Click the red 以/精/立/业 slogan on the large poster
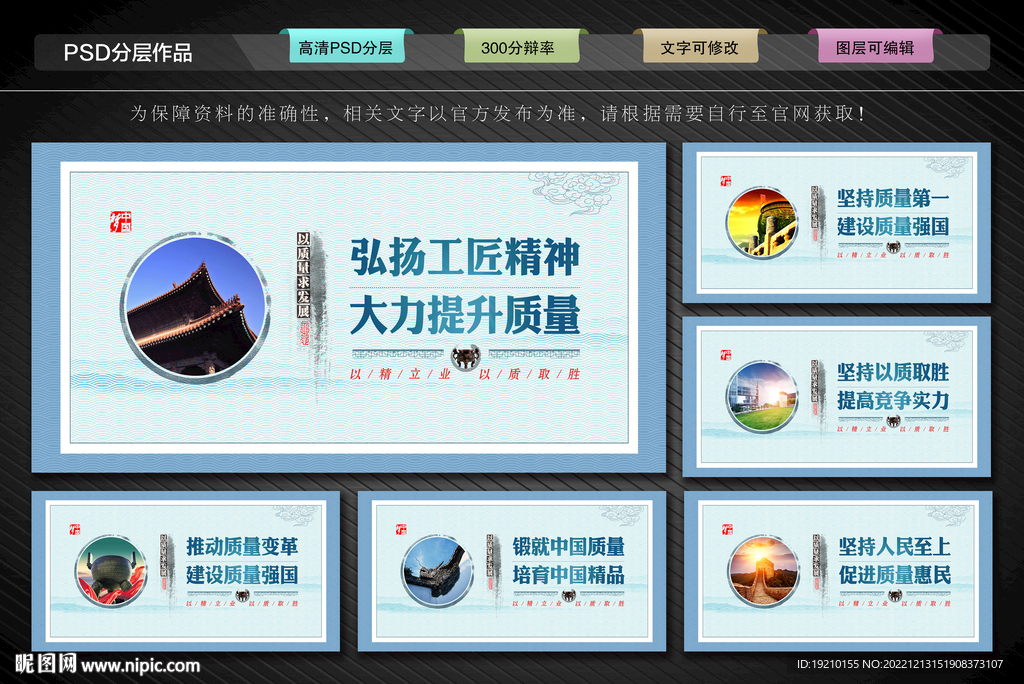 (x=400, y=374)
